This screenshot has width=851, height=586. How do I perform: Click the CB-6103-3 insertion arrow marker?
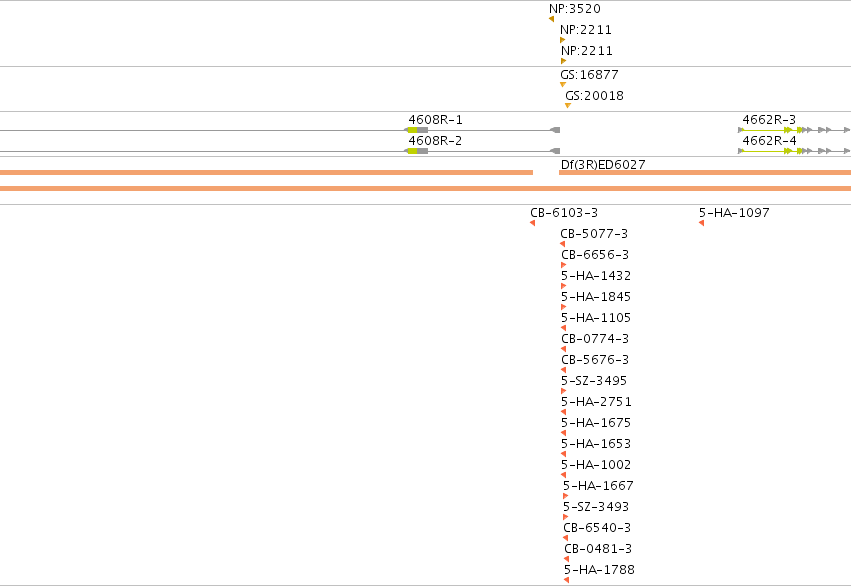(532, 223)
